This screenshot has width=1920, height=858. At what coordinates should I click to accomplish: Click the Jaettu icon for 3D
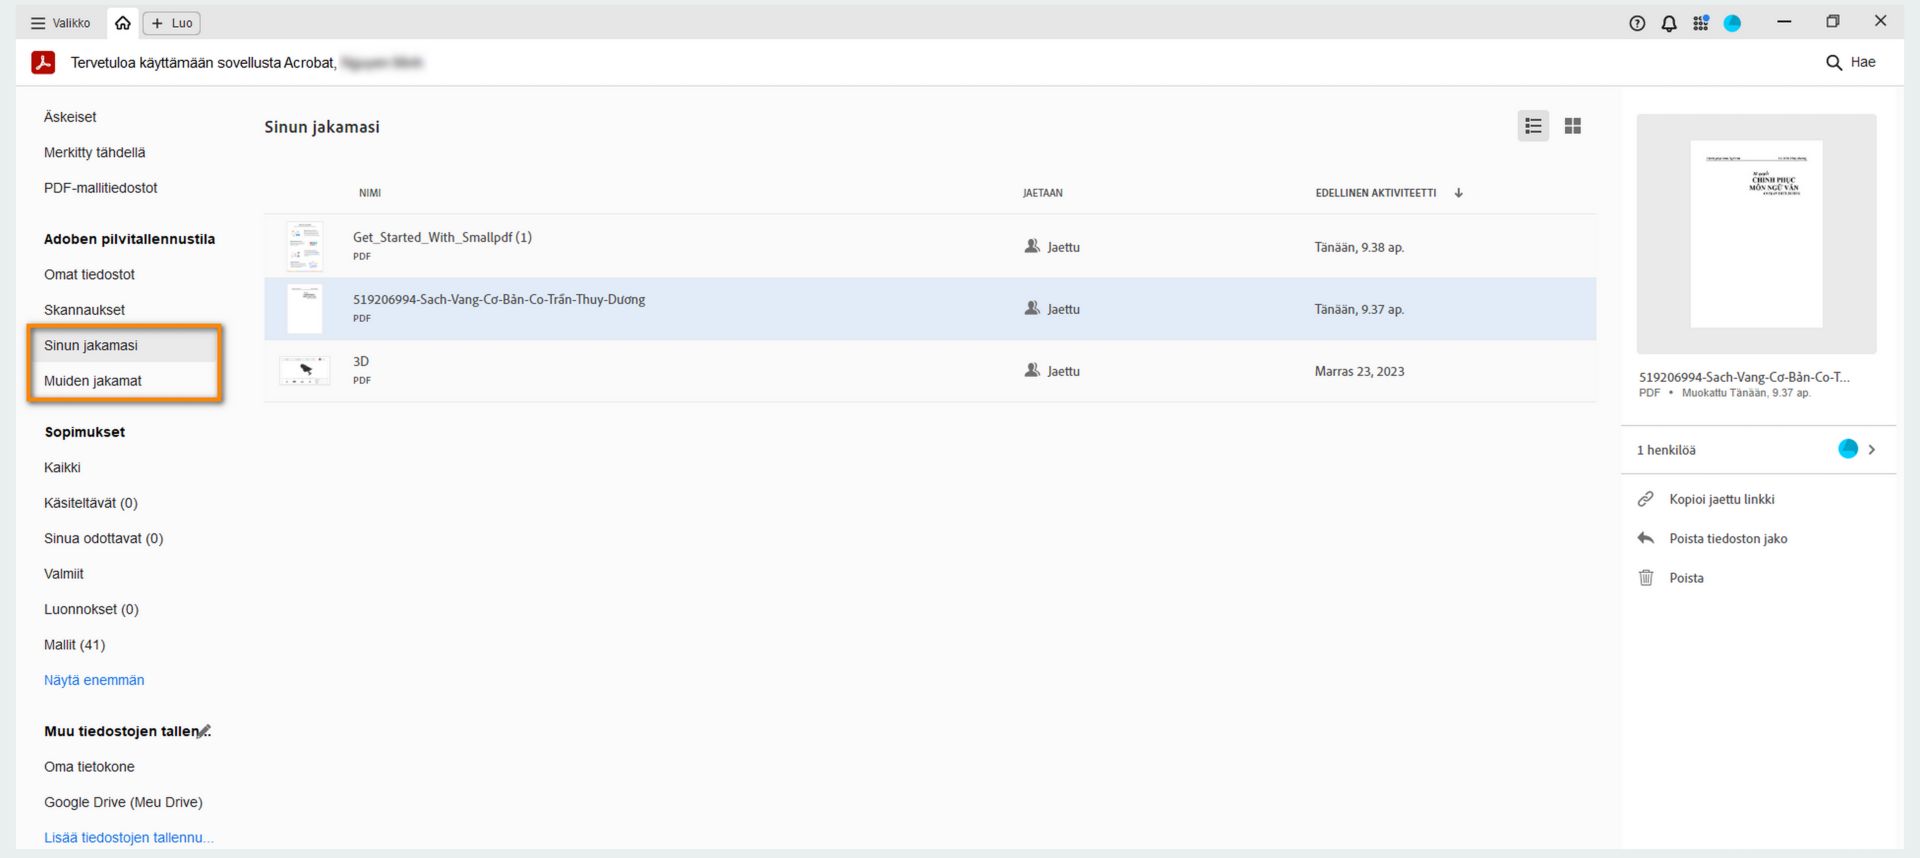(x=1033, y=370)
